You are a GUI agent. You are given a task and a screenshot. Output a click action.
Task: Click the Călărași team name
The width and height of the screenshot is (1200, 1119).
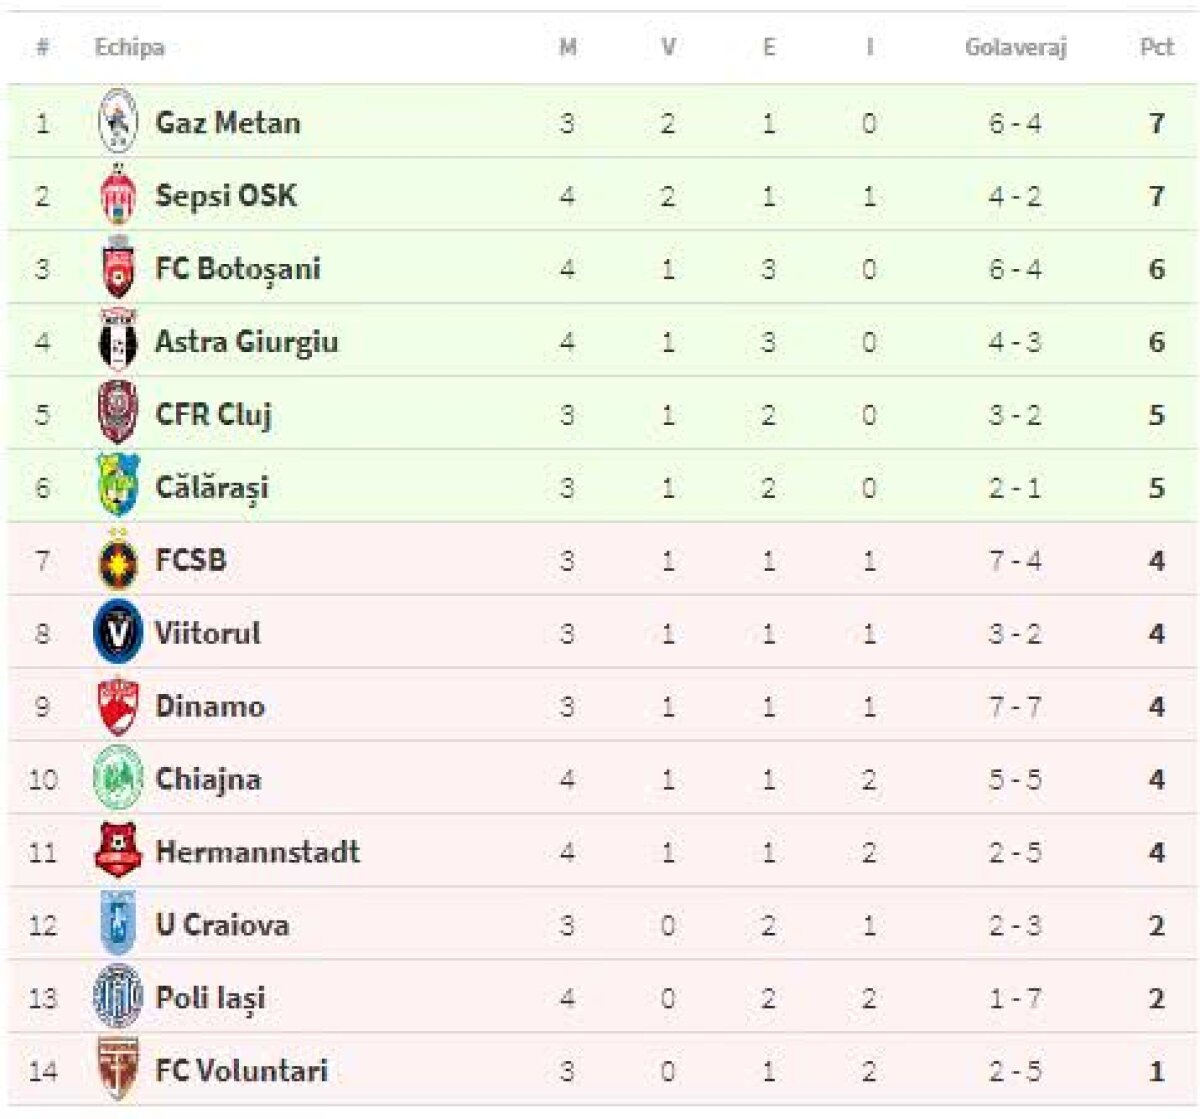212,487
